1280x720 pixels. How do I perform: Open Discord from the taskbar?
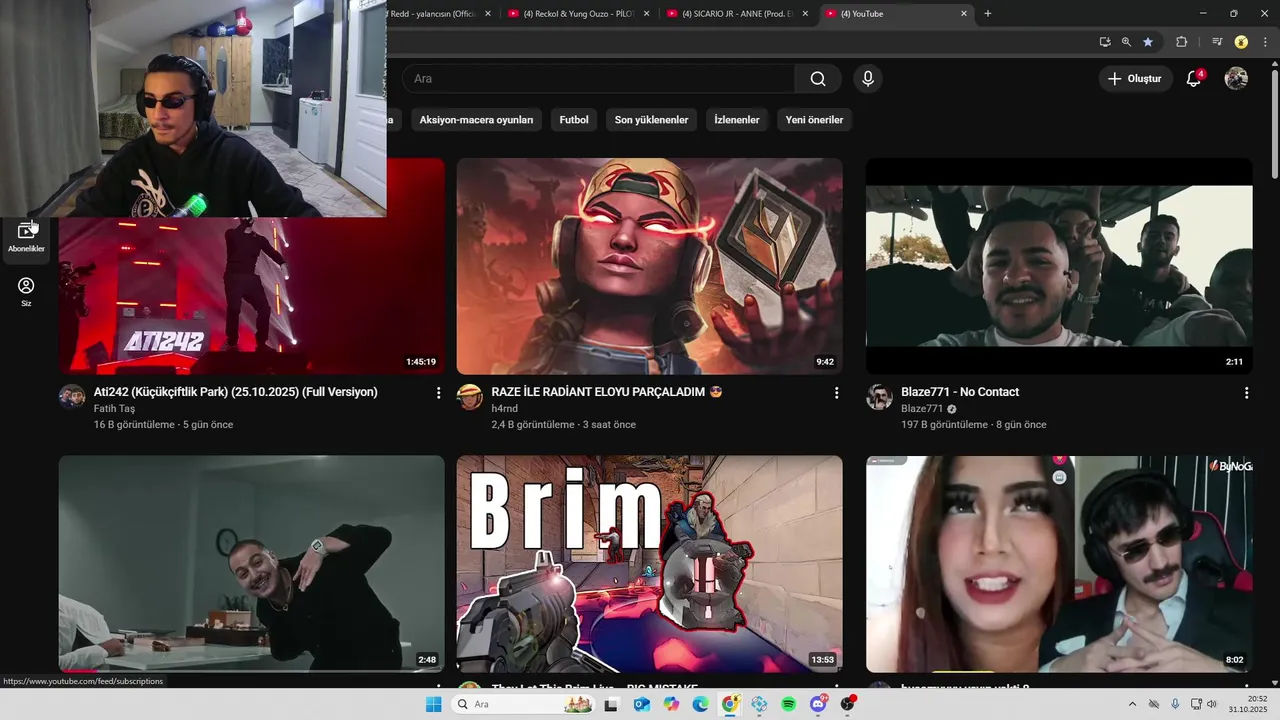pyautogui.click(x=819, y=704)
